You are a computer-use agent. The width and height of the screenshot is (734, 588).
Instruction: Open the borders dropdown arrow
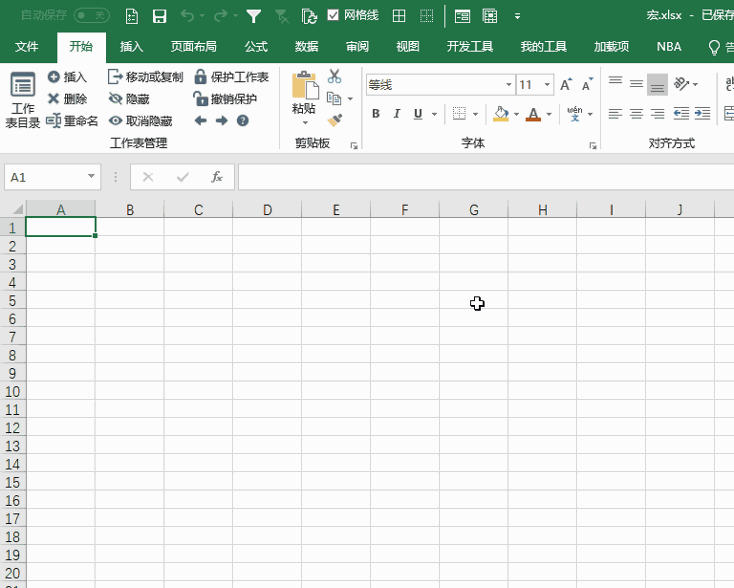(475, 114)
